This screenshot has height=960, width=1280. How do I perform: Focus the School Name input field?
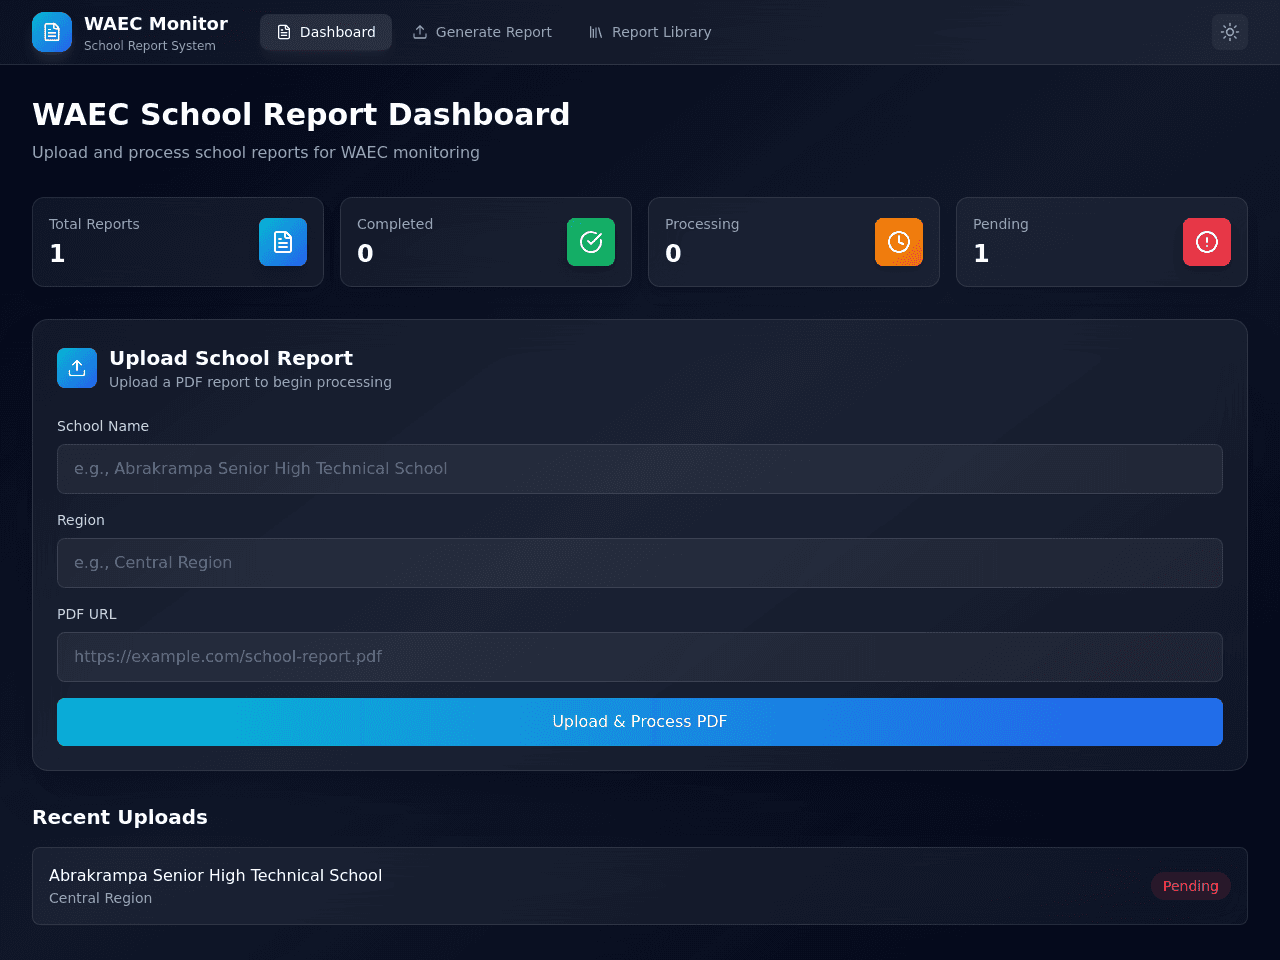pyautogui.click(x=640, y=469)
